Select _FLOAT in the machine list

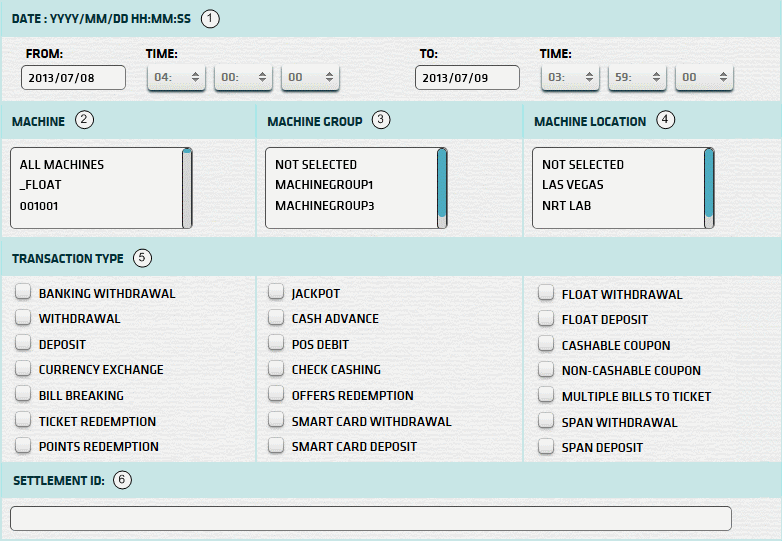pyautogui.click(x=40, y=185)
